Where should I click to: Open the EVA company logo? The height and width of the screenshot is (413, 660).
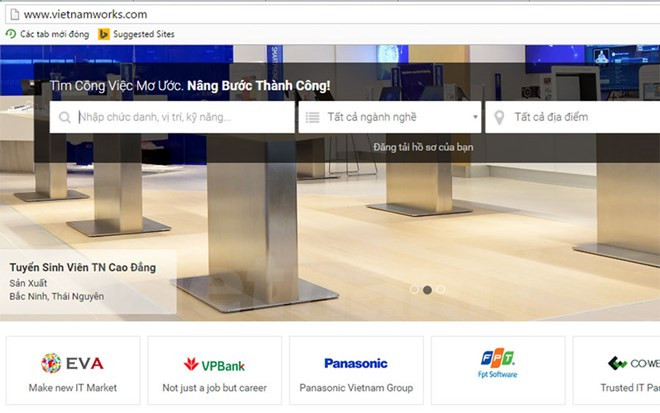click(x=72, y=363)
